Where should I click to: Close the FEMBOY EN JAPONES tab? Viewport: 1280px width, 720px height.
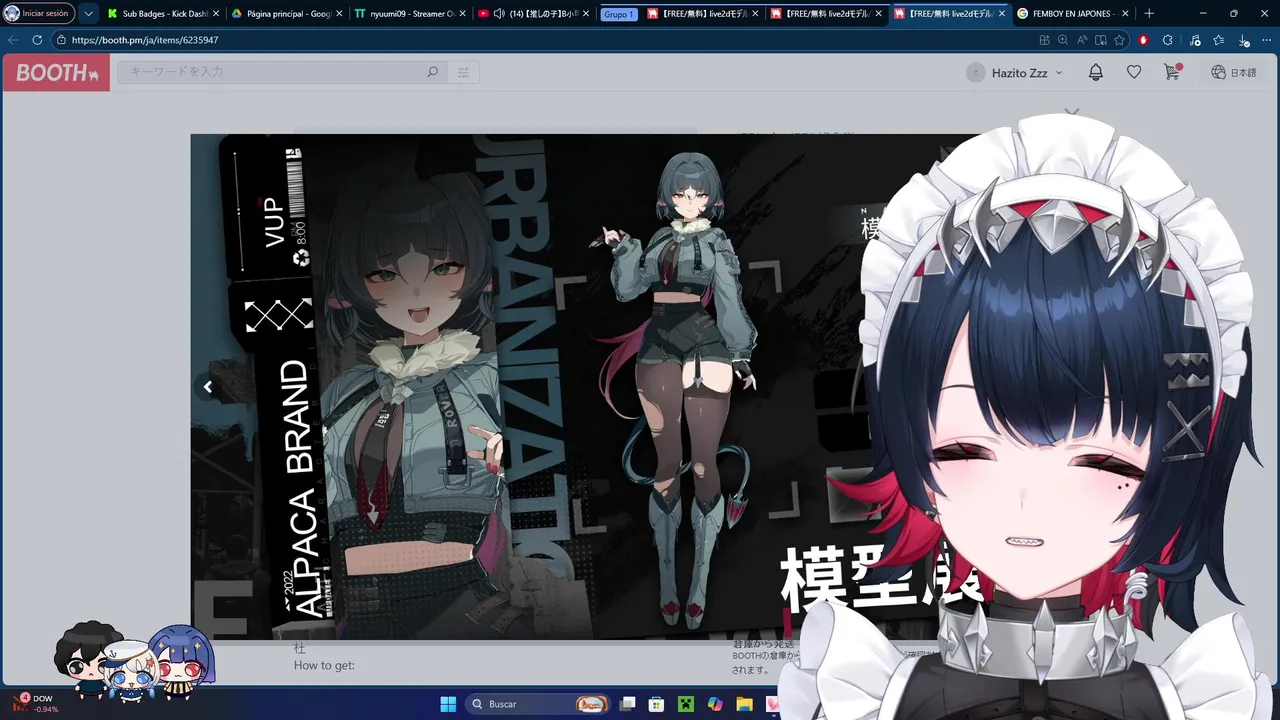click(x=1125, y=14)
